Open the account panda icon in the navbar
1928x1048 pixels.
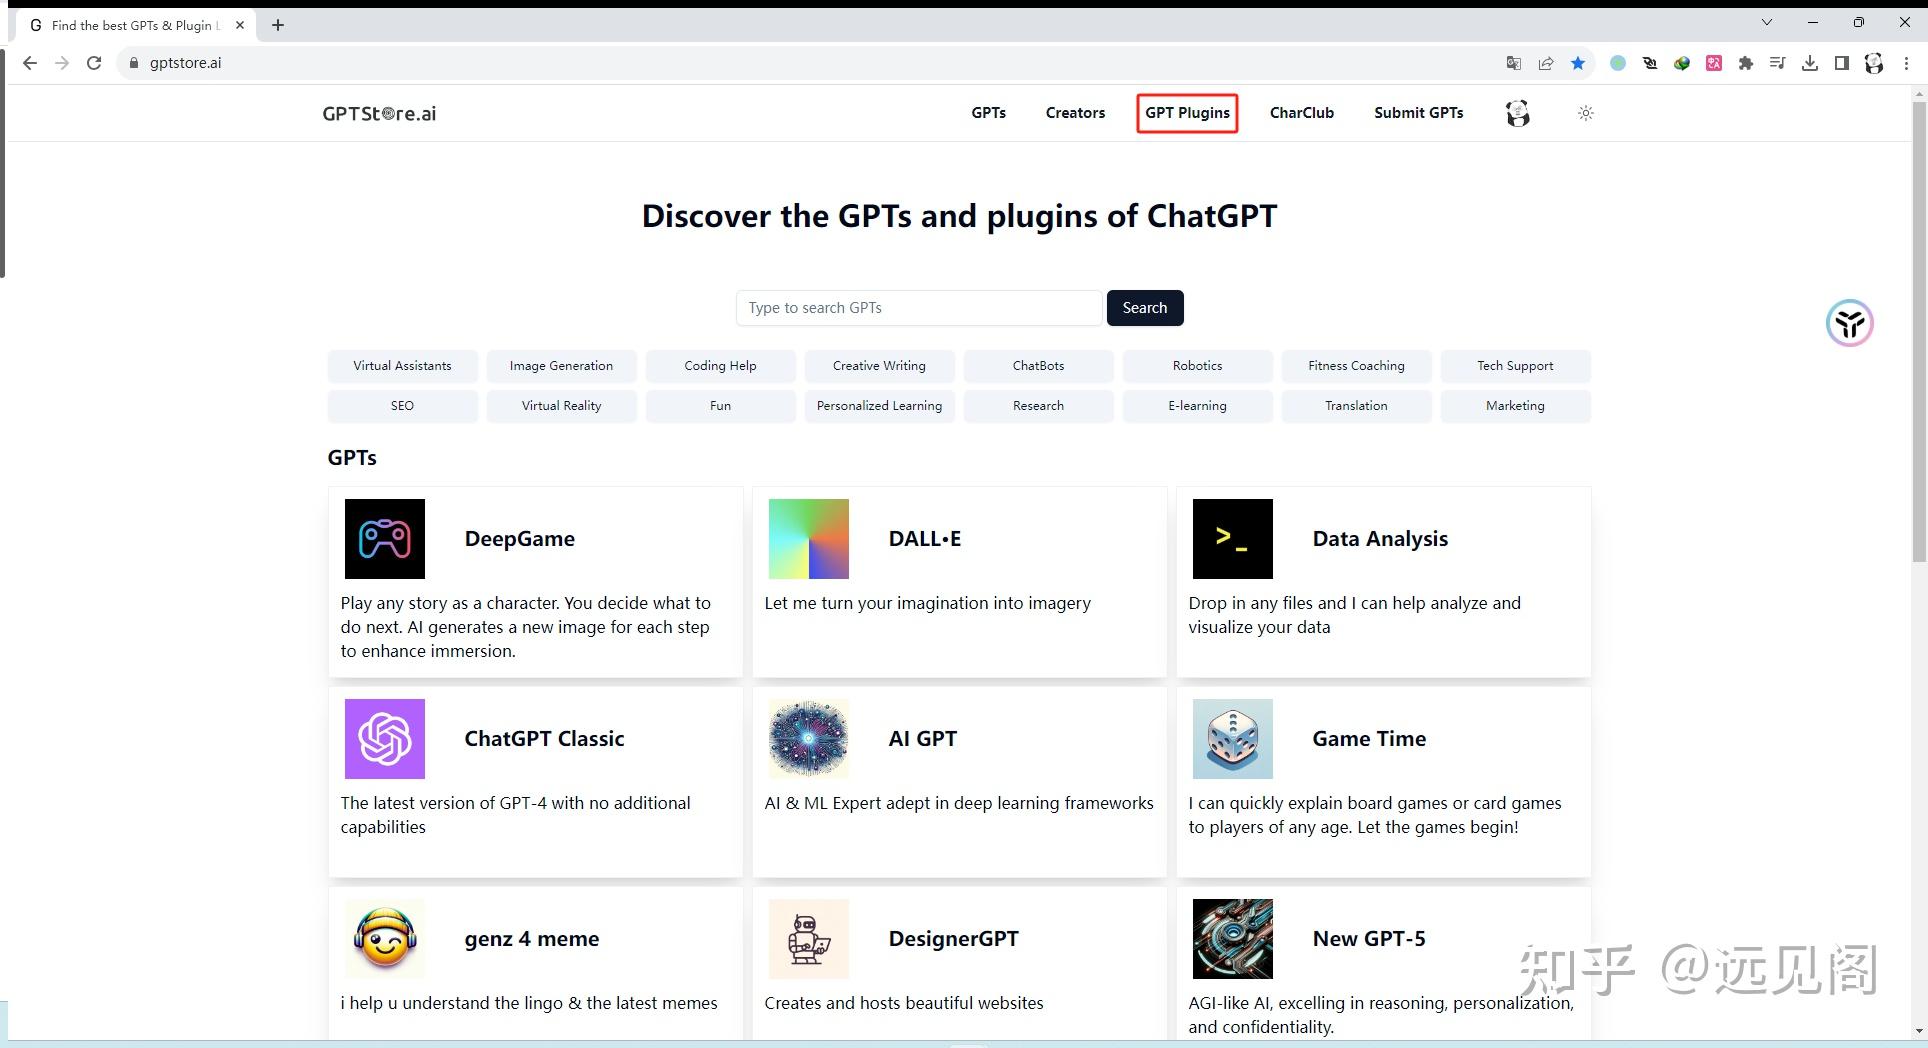pos(1518,113)
